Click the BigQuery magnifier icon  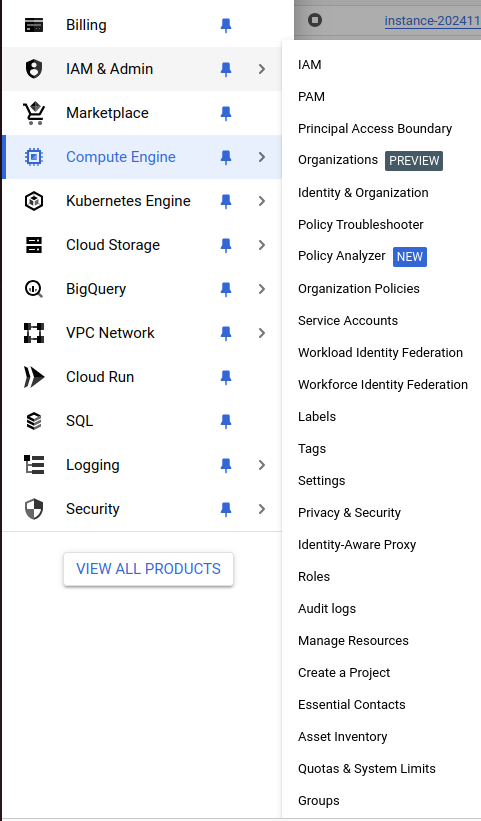34,289
